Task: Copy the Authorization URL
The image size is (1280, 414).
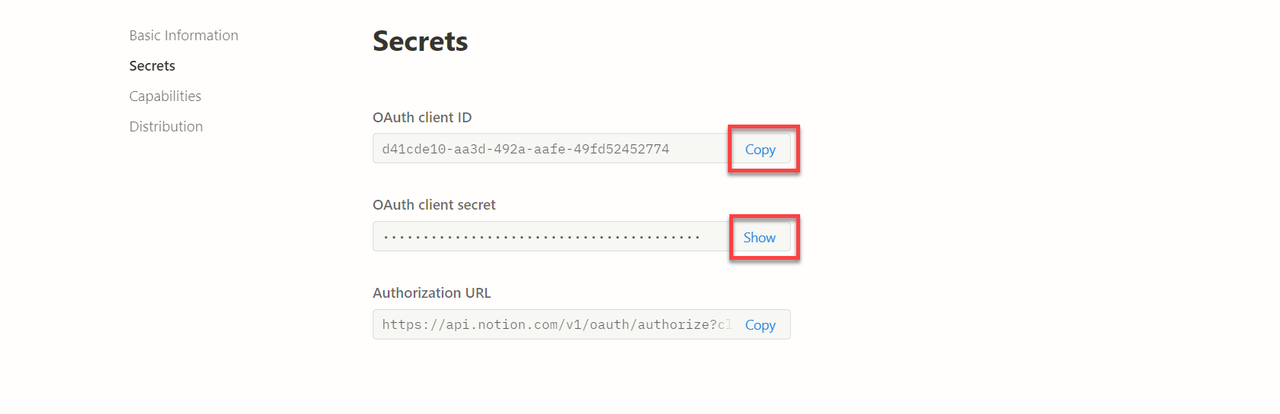Action: [760, 325]
